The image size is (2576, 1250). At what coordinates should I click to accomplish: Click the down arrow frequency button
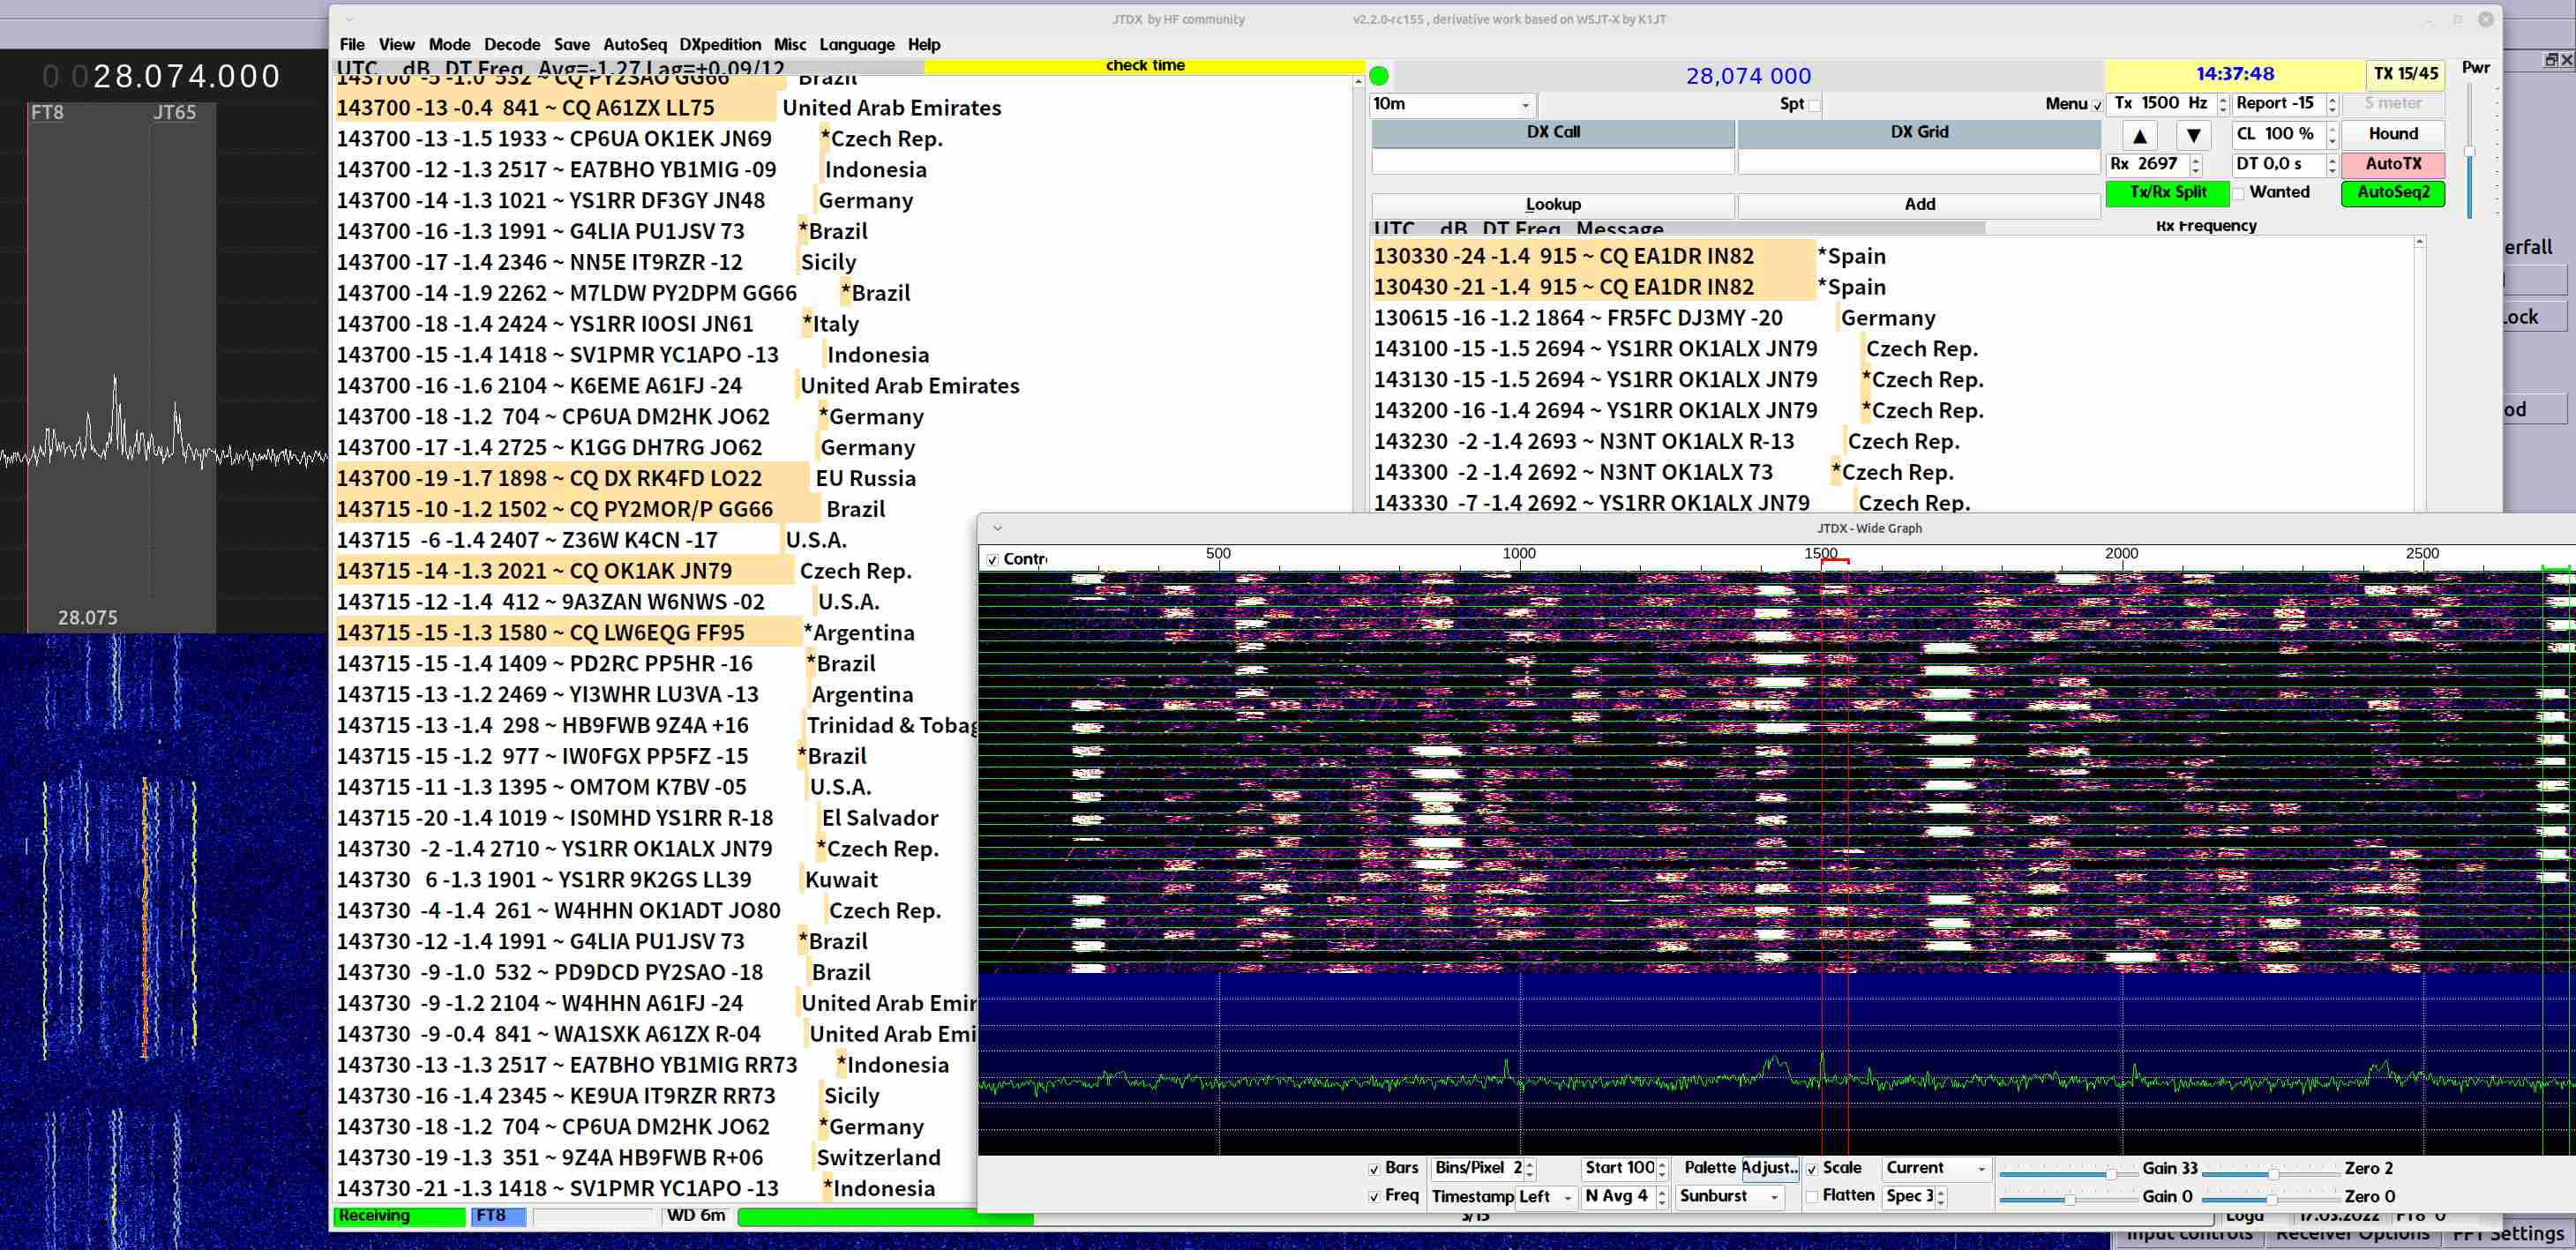pyautogui.click(x=2192, y=135)
